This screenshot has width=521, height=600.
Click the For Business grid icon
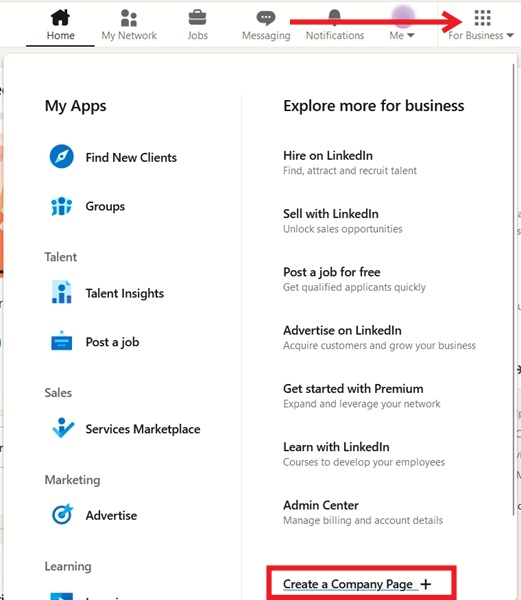[482, 18]
